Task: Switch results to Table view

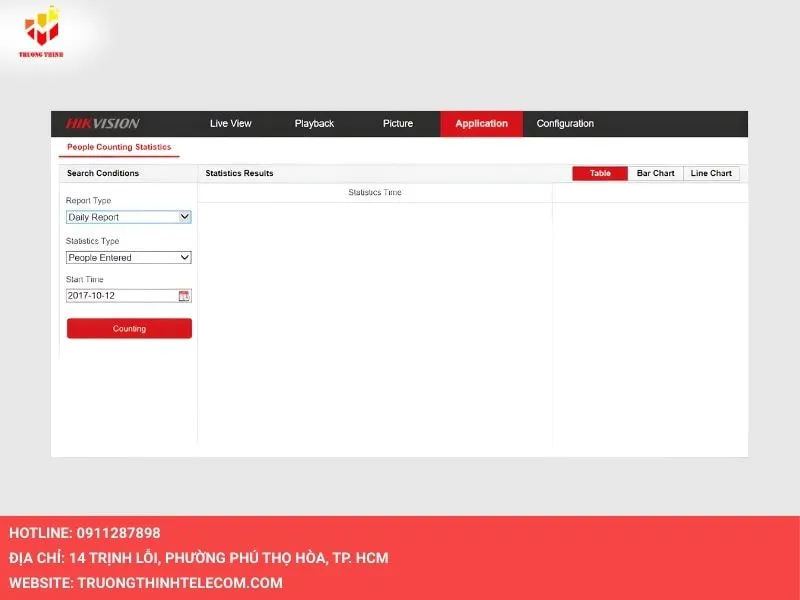Action: [x=600, y=173]
